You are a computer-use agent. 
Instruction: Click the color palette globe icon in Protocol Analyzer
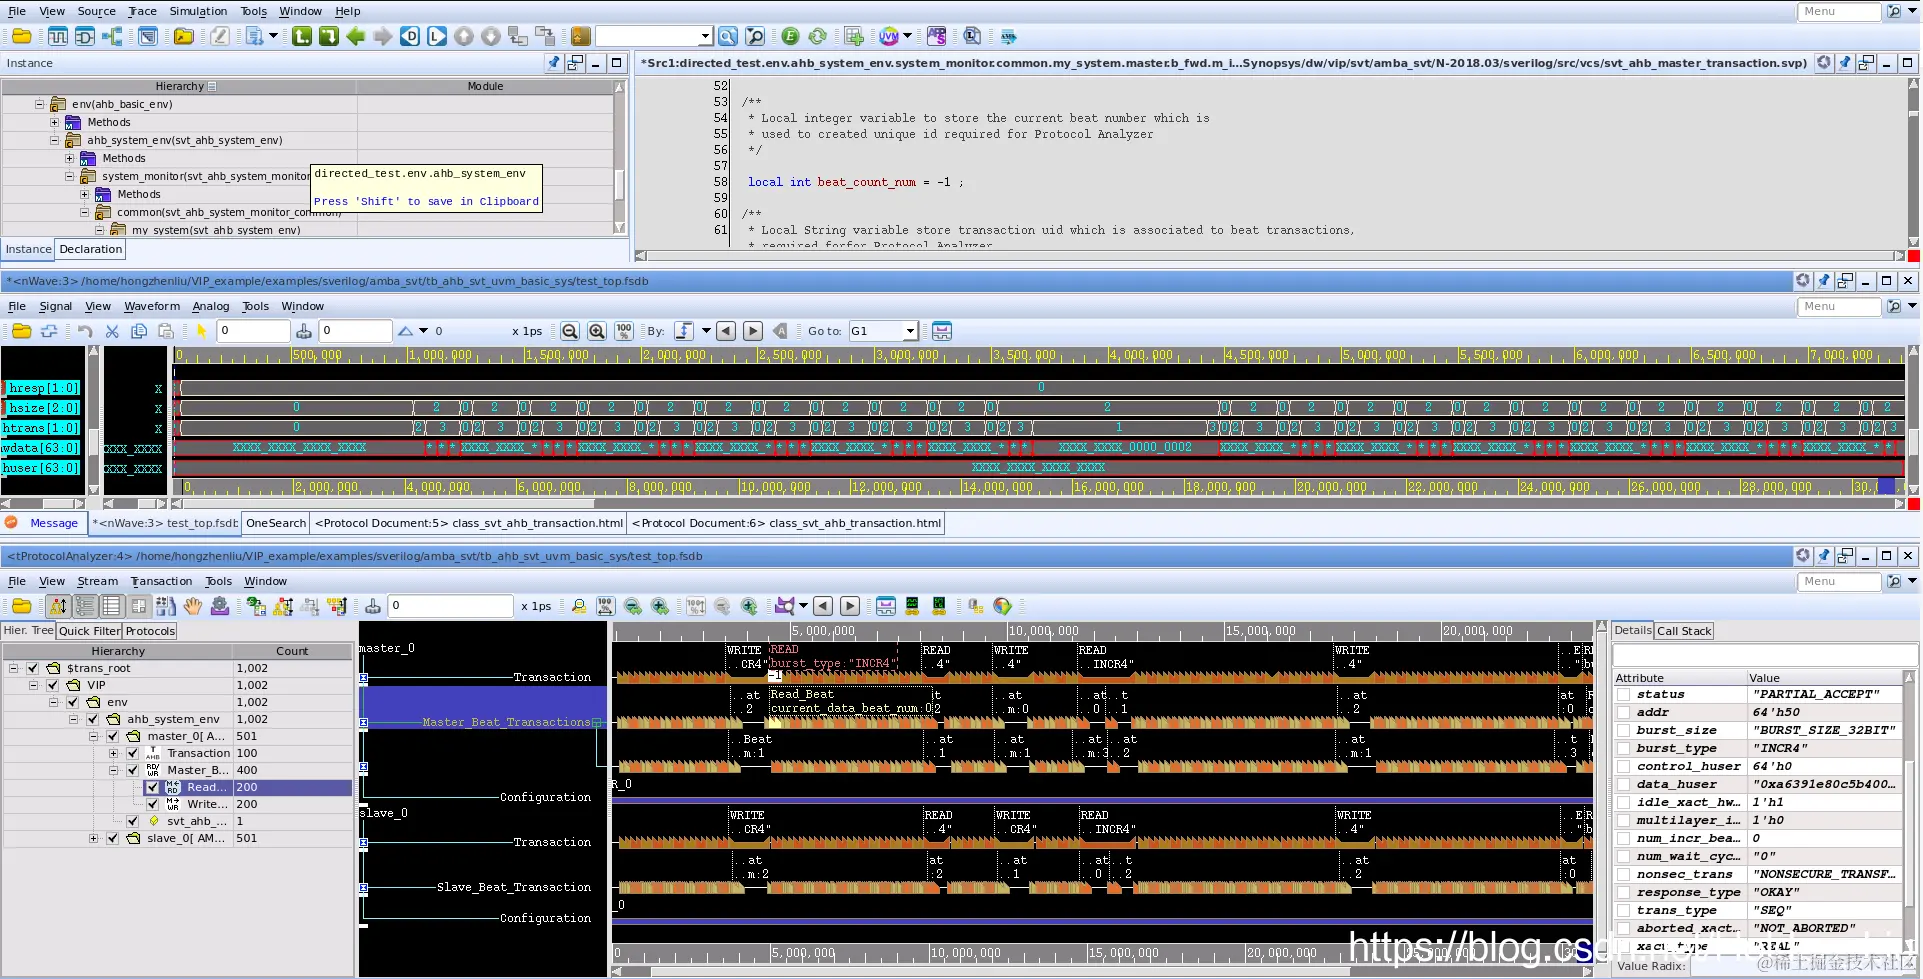(x=1002, y=606)
